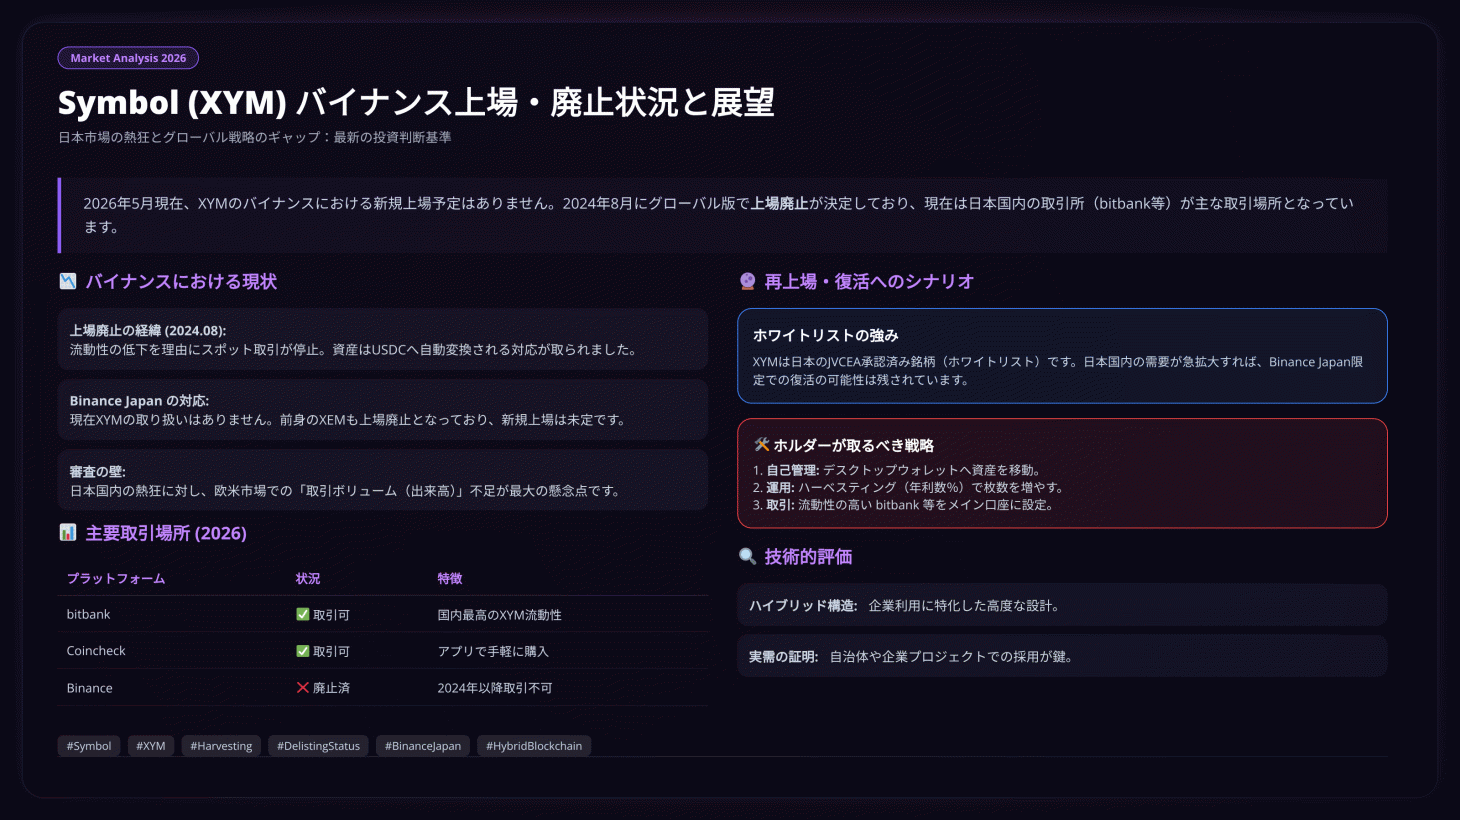Click the text about JVCEA承認済み銘柄
This screenshot has width=1460, height=820.
(x=1058, y=371)
